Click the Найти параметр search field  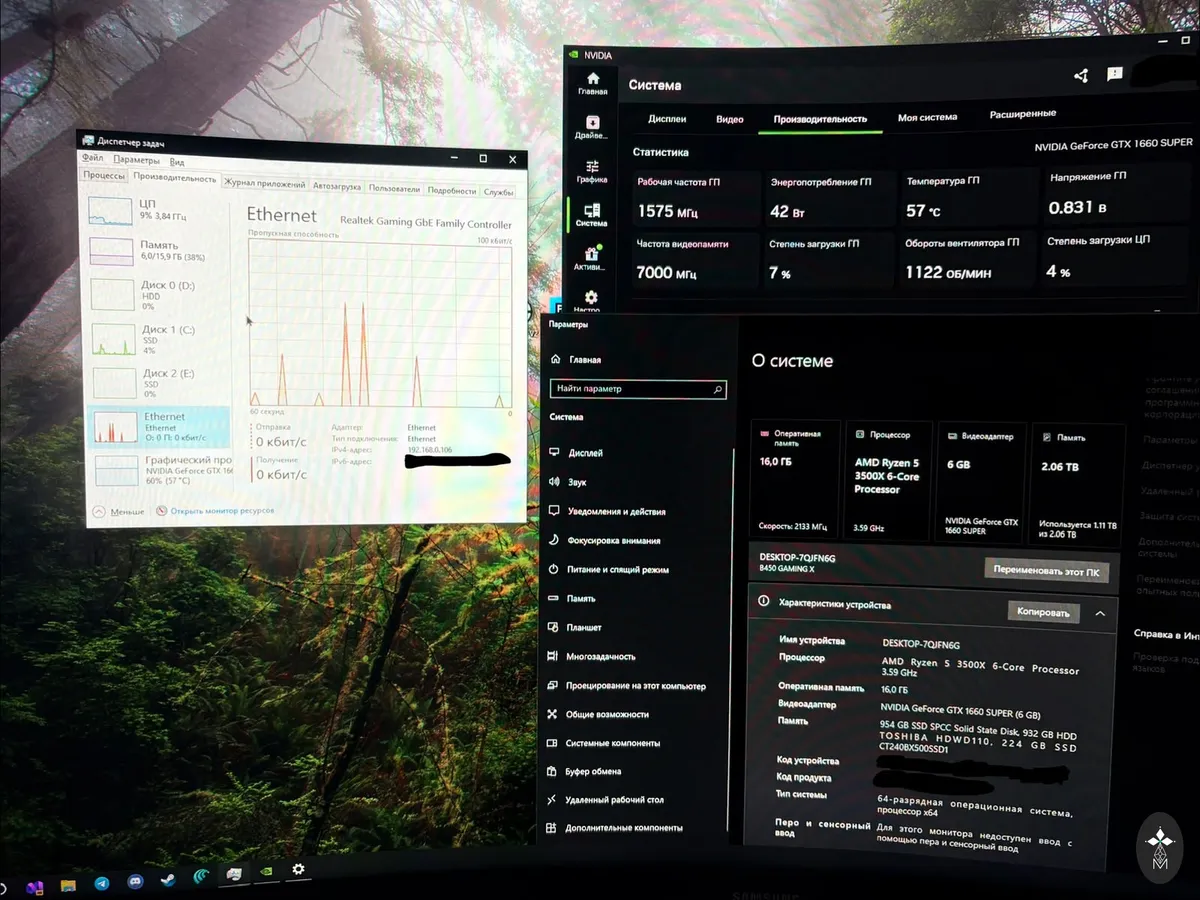[637, 389]
